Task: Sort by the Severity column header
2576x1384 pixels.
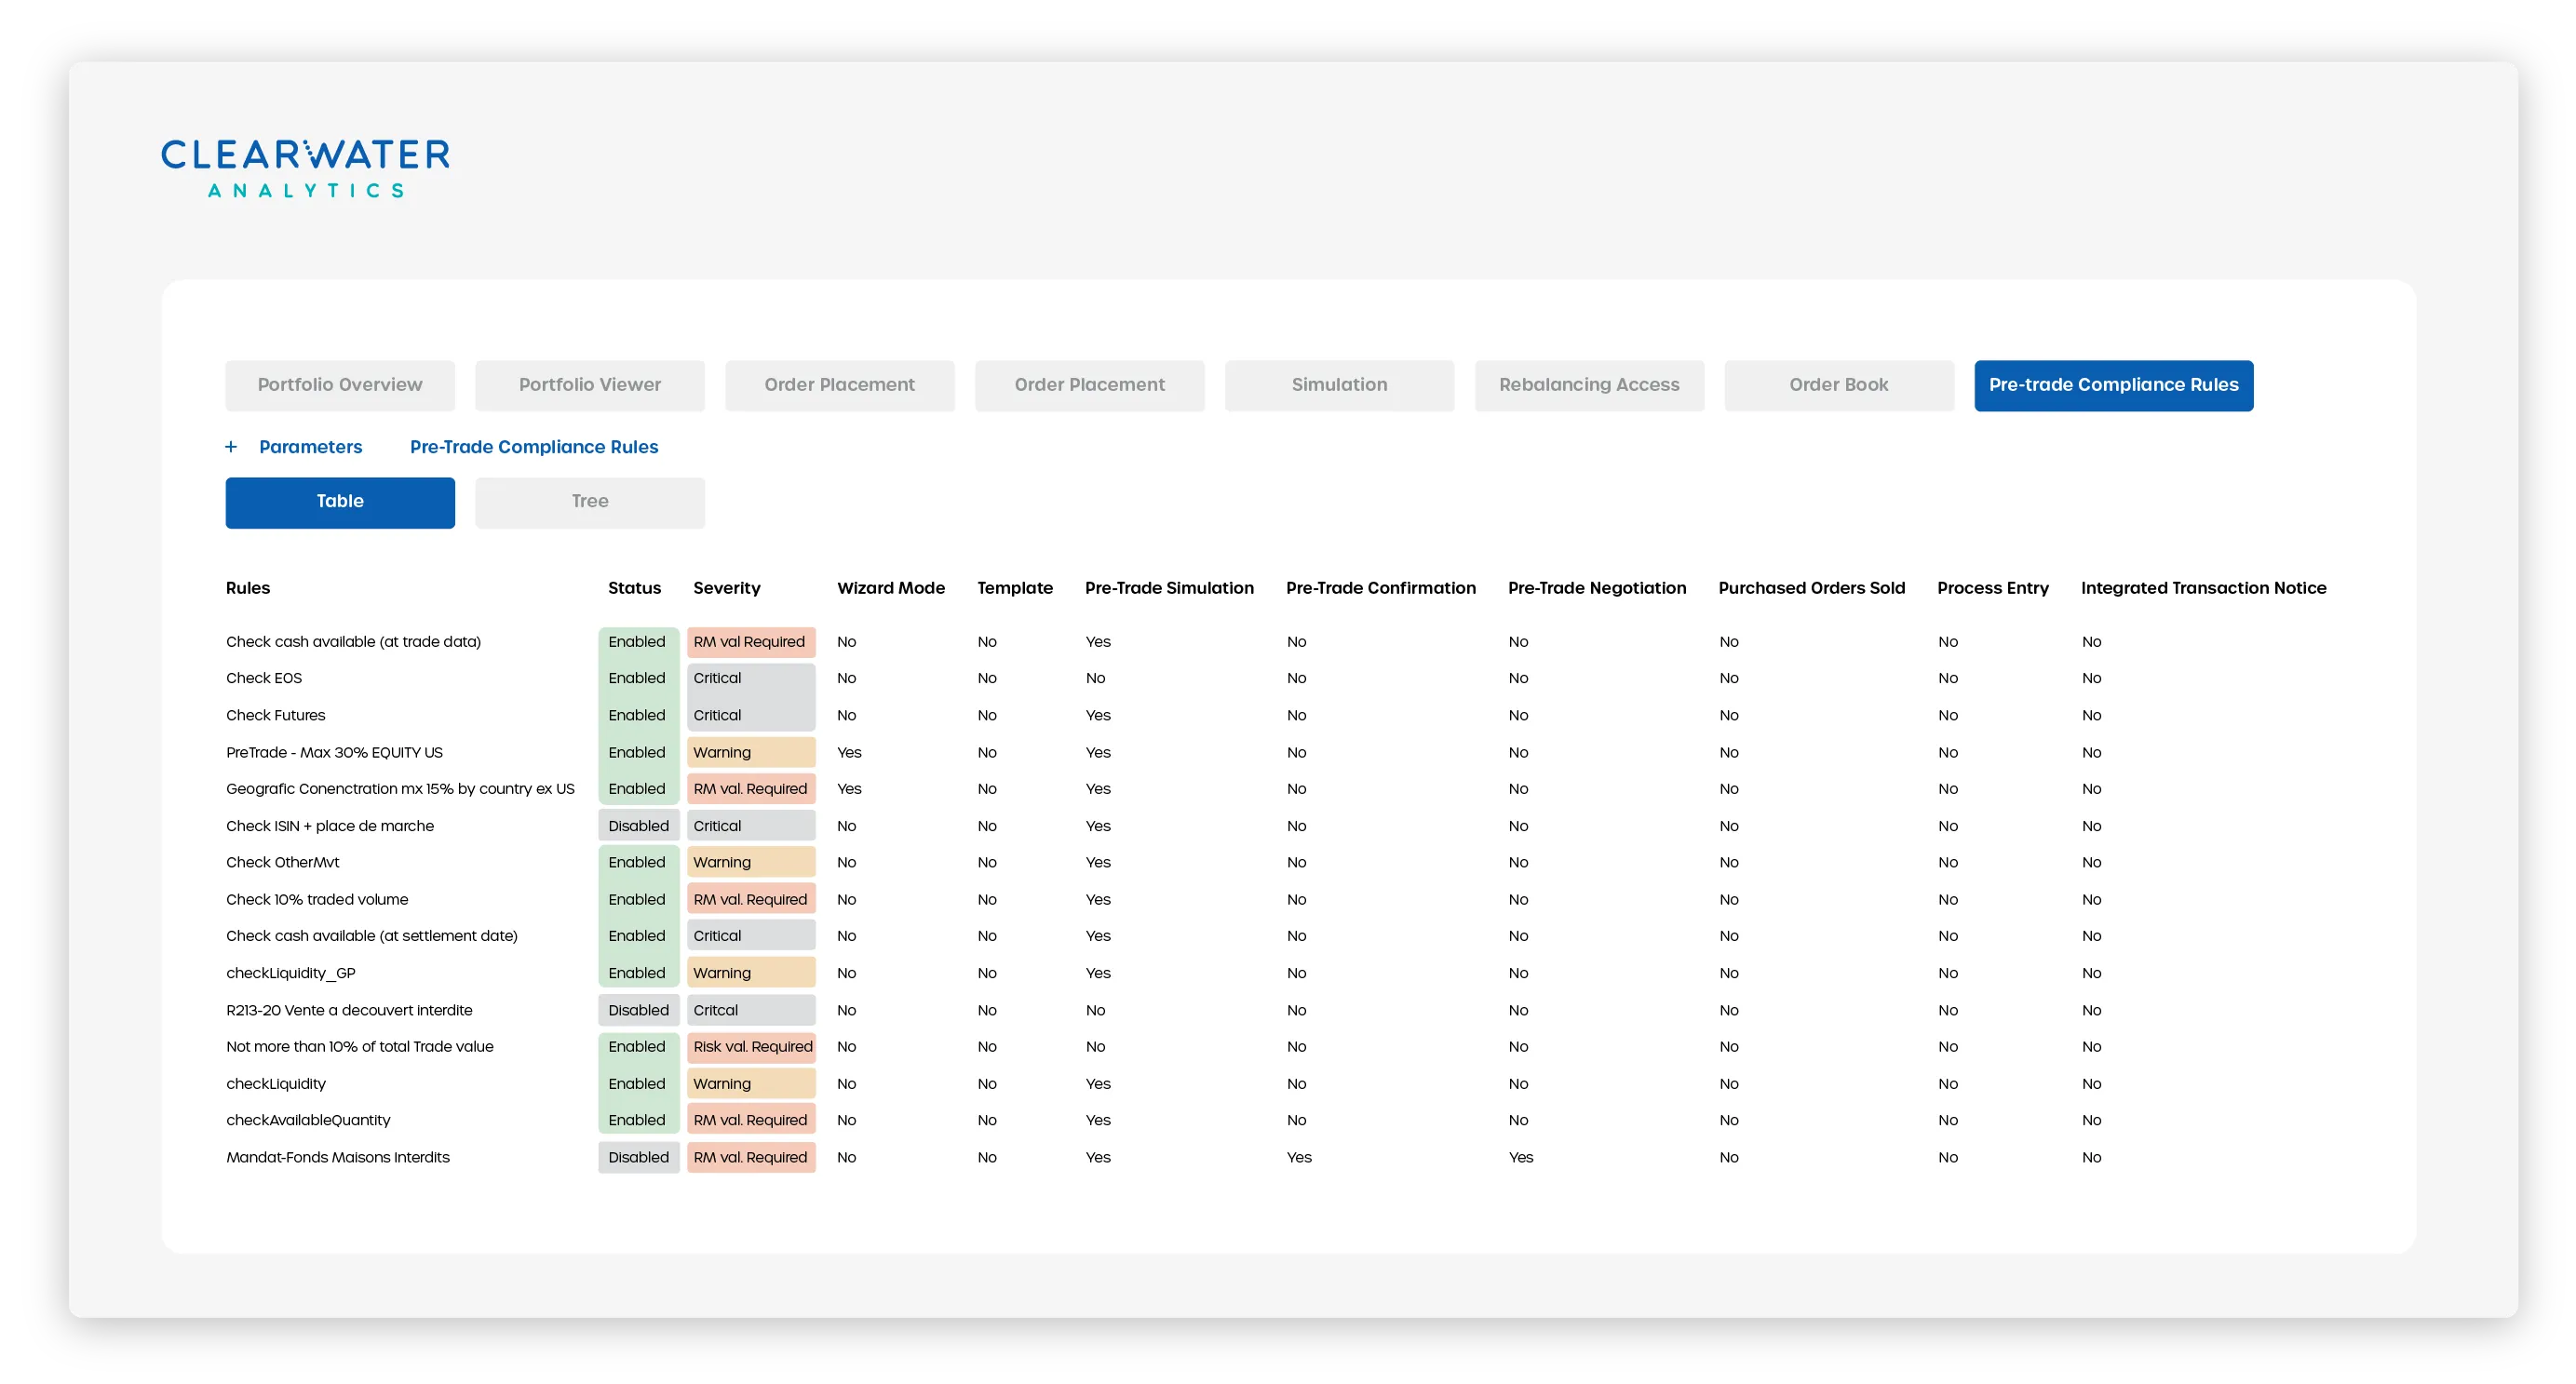Action: pos(726,588)
